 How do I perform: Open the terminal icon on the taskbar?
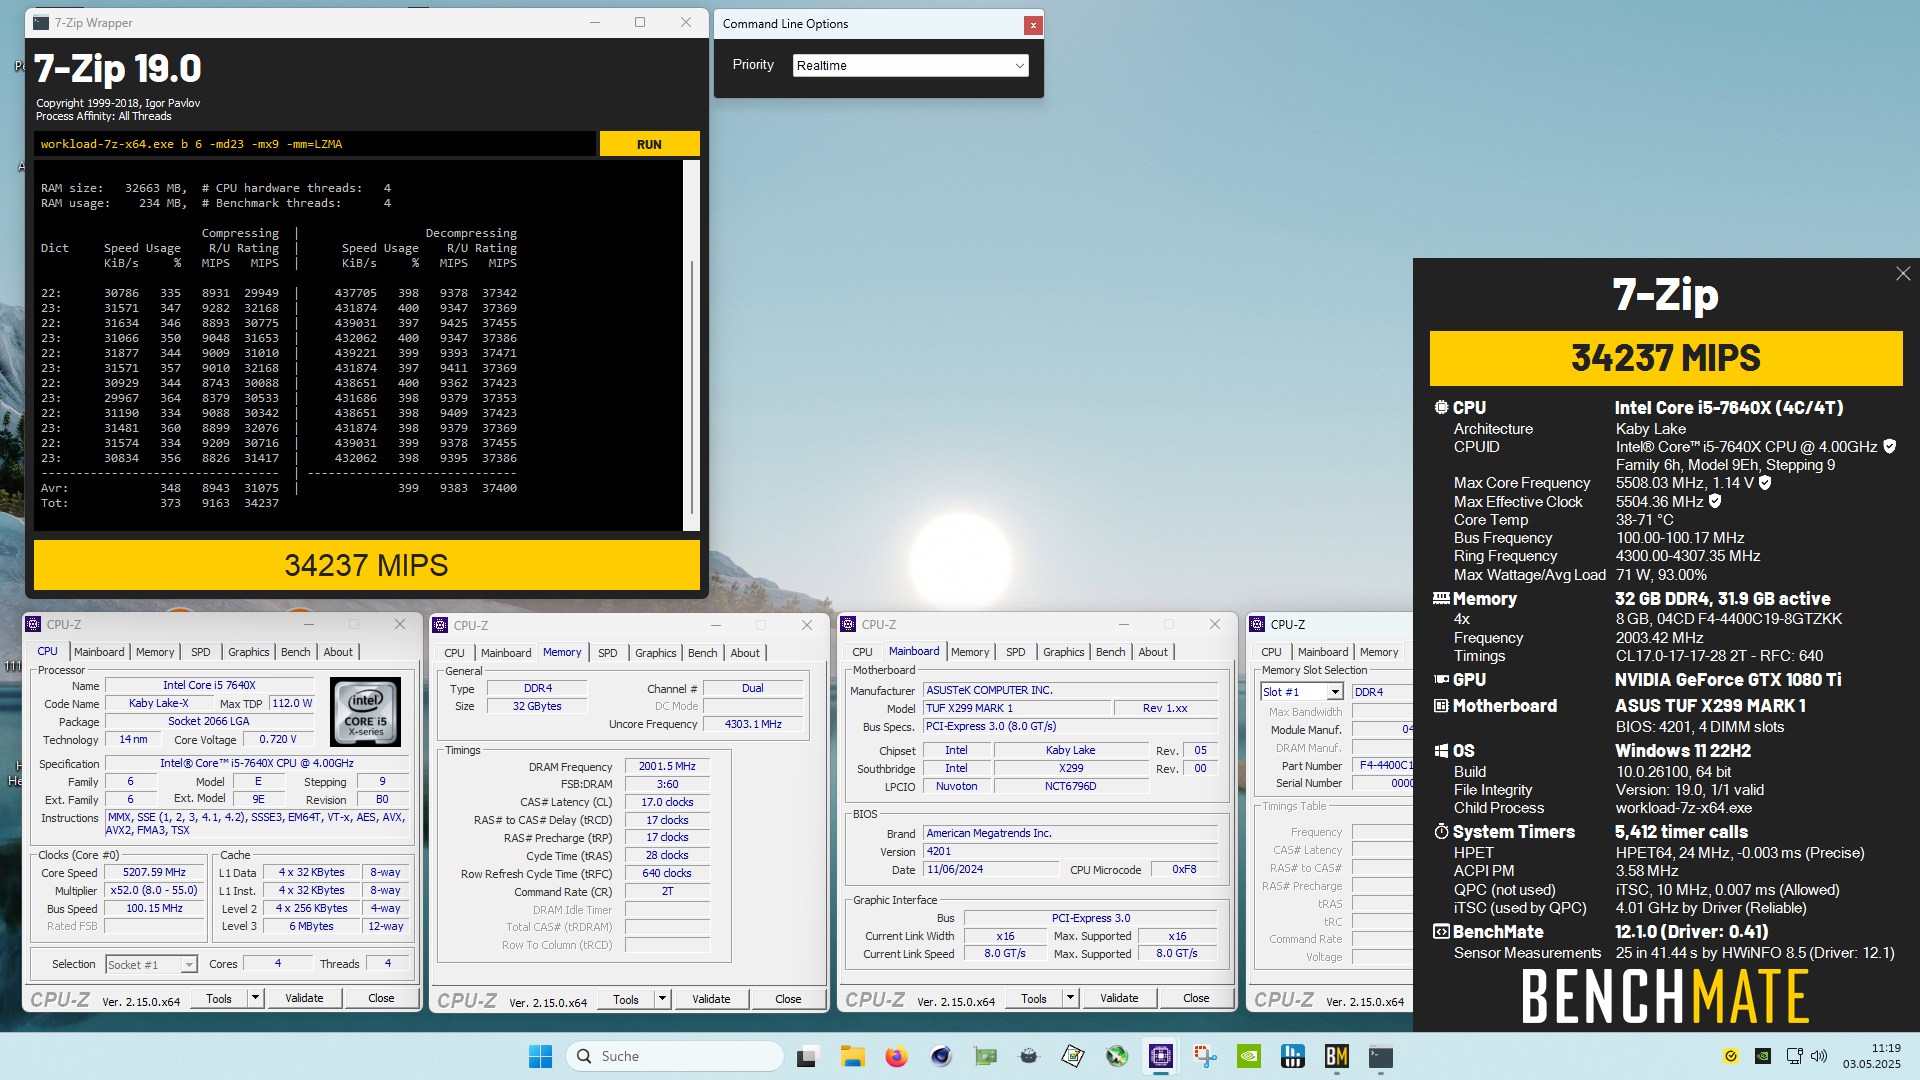pos(1380,1056)
